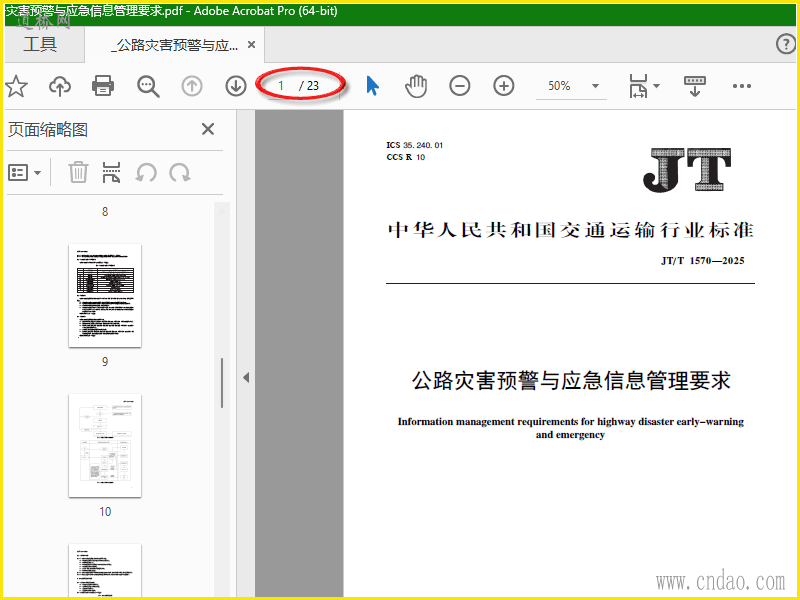Print the document with printer icon
The width and height of the screenshot is (800, 600).
click(103, 86)
